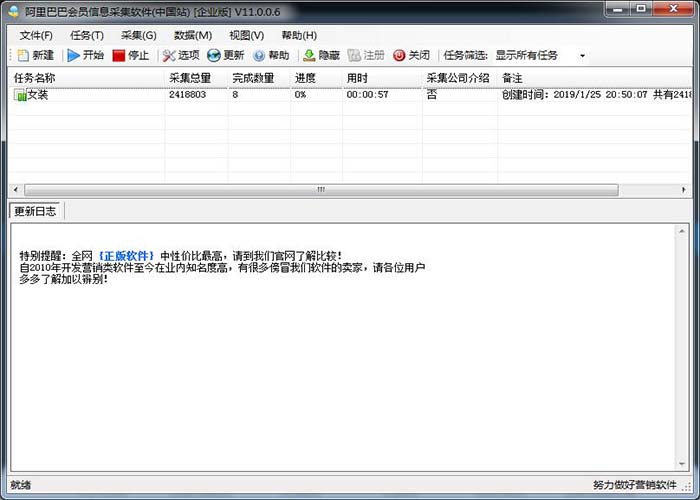Sort by 采集总量 column header
This screenshot has height=500, width=700.
[196, 78]
